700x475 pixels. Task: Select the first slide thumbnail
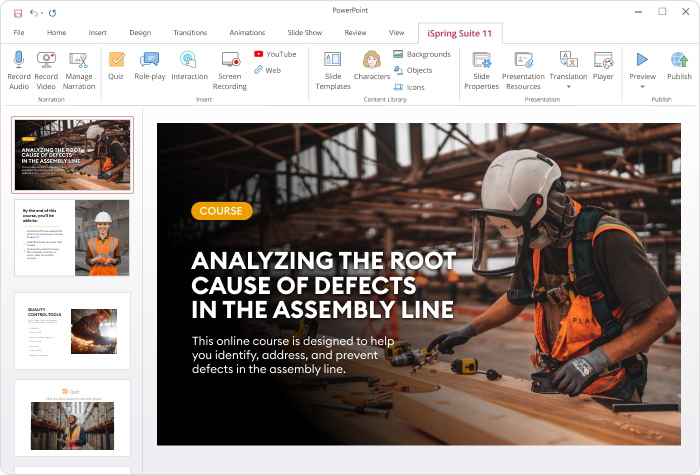tap(72, 155)
